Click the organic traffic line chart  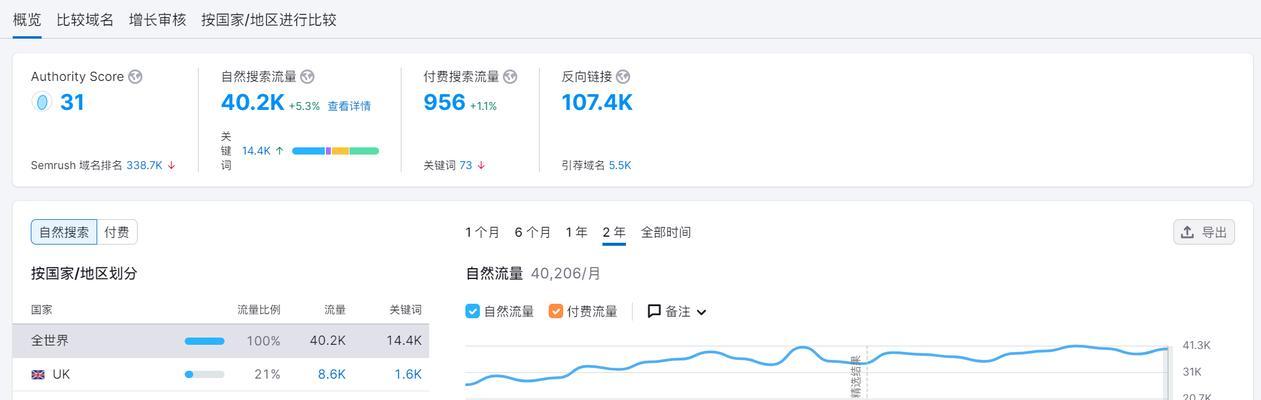tap(817, 366)
